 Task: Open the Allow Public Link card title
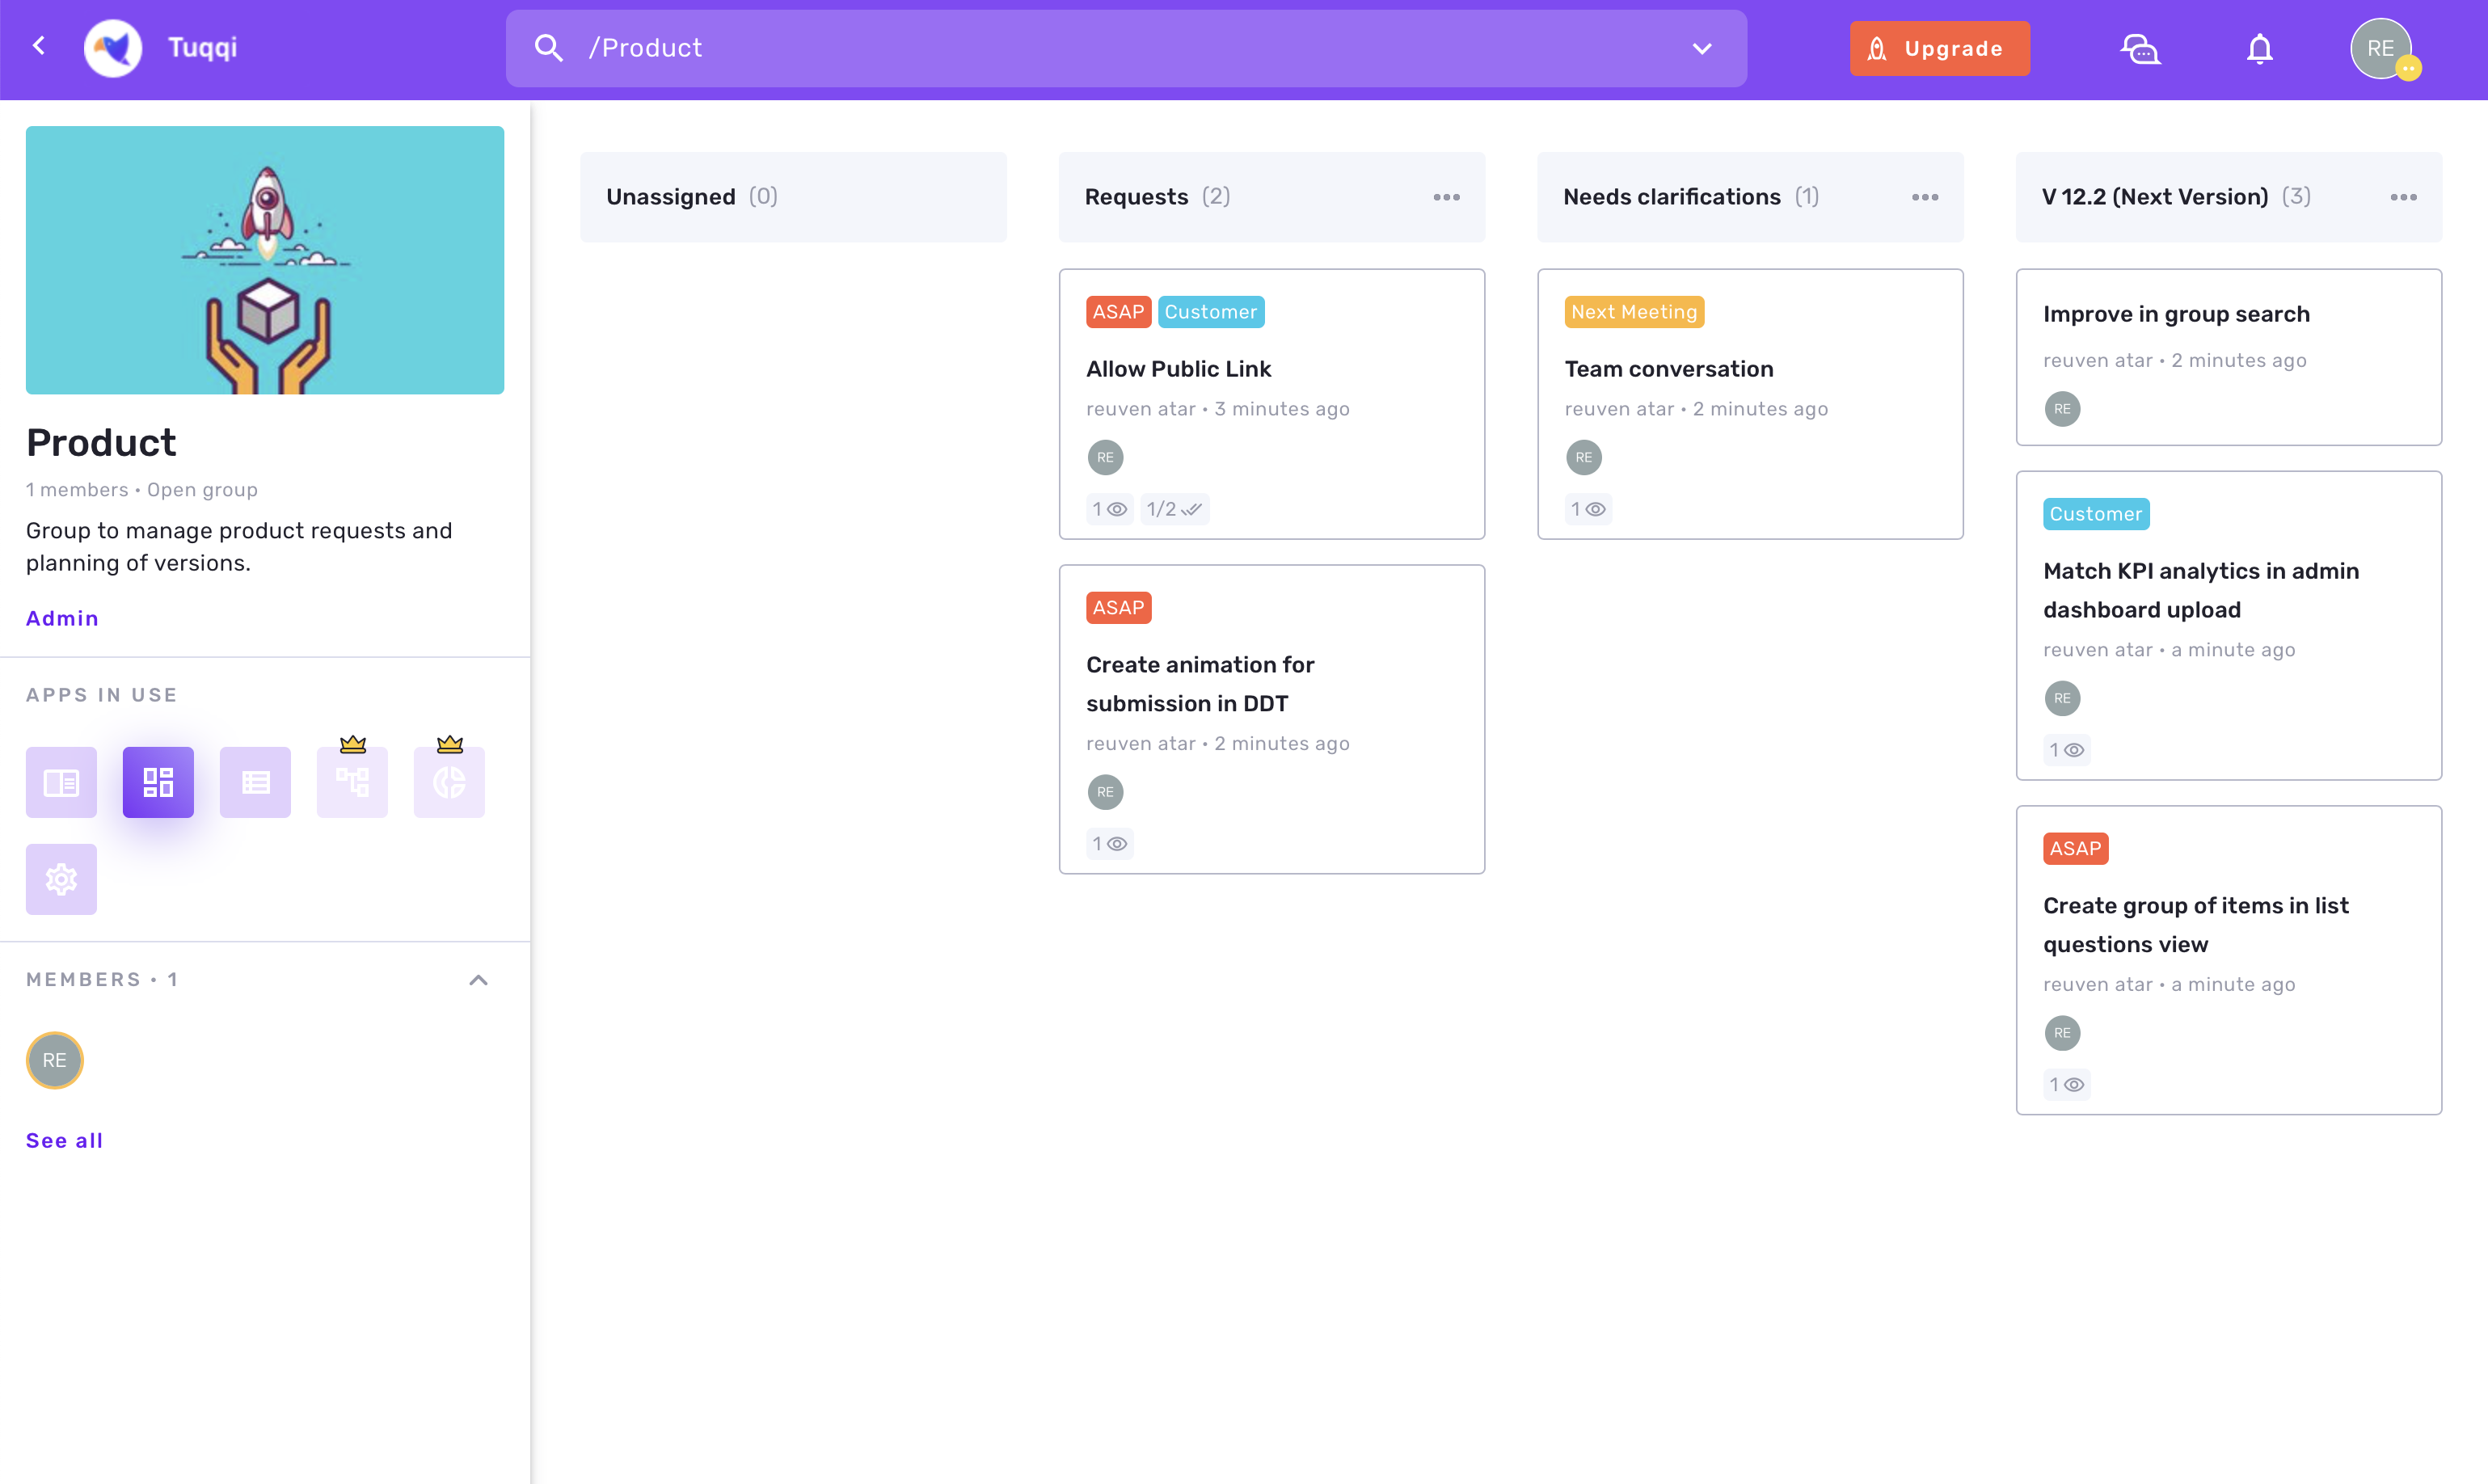coord(1178,369)
